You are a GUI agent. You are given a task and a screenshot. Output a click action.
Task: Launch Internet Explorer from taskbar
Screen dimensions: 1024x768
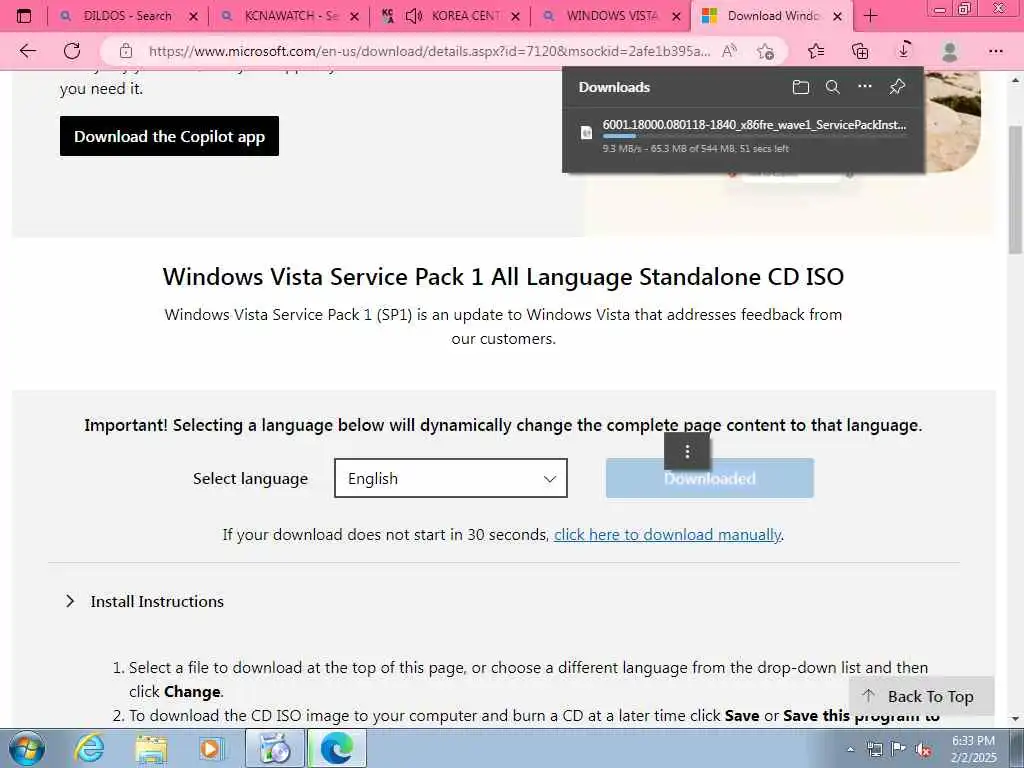89,748
